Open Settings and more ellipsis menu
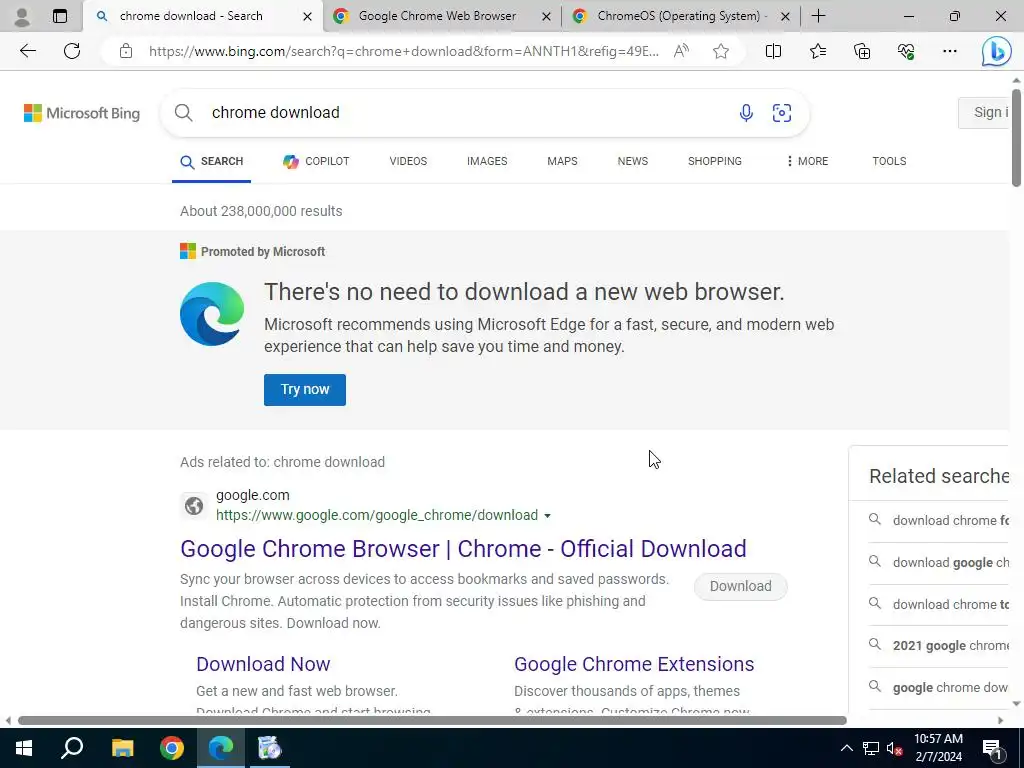1024x768 pixels. (950, 51)
